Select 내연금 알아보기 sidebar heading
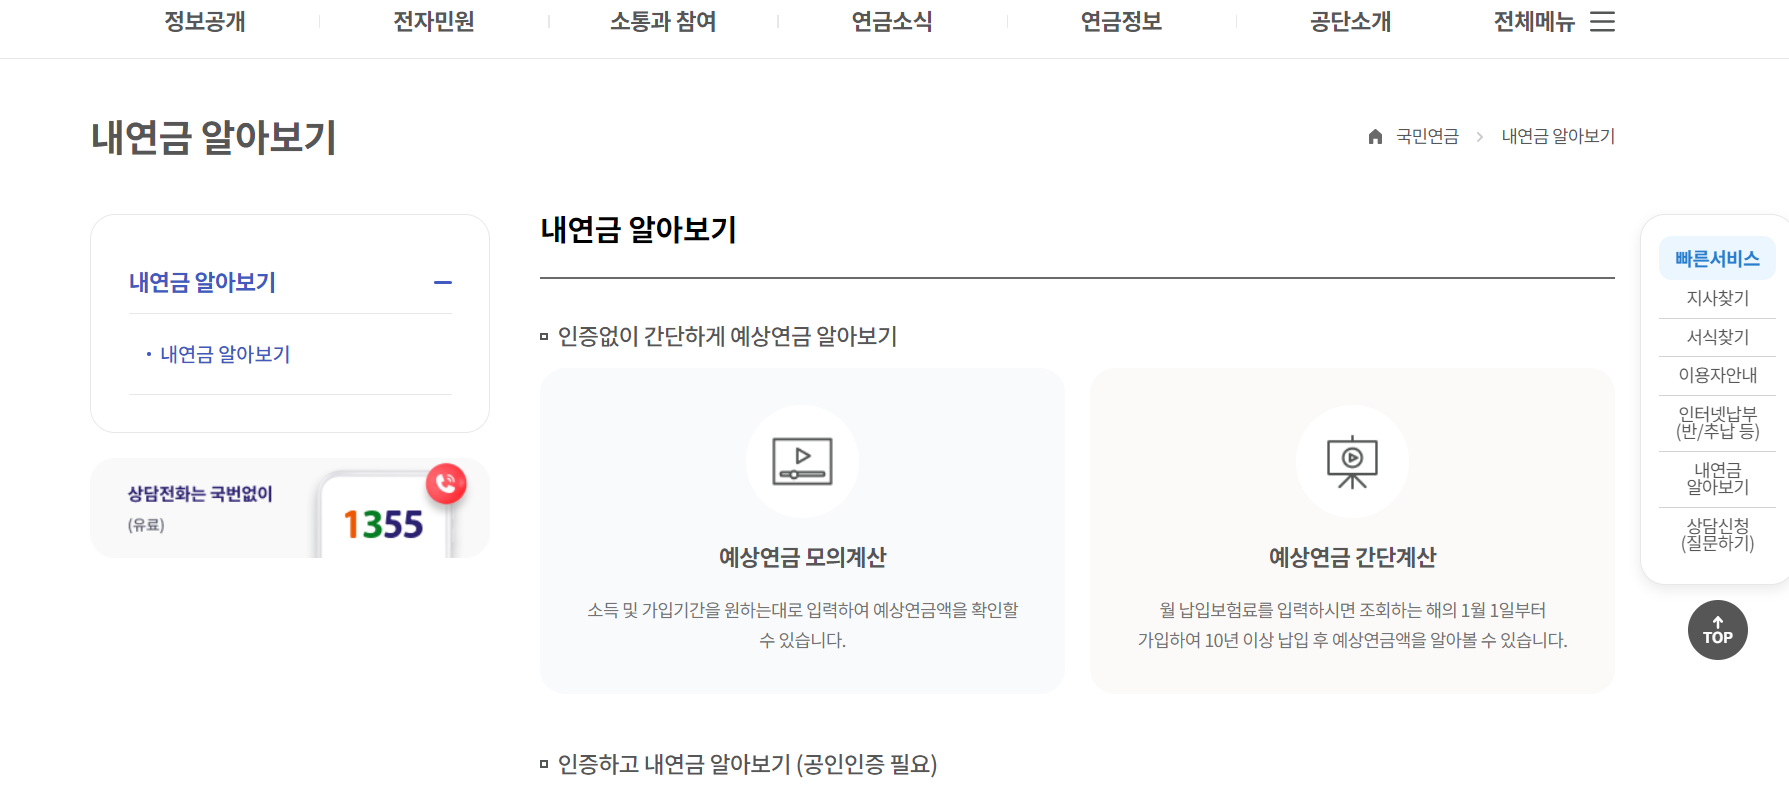 point(202,283)
